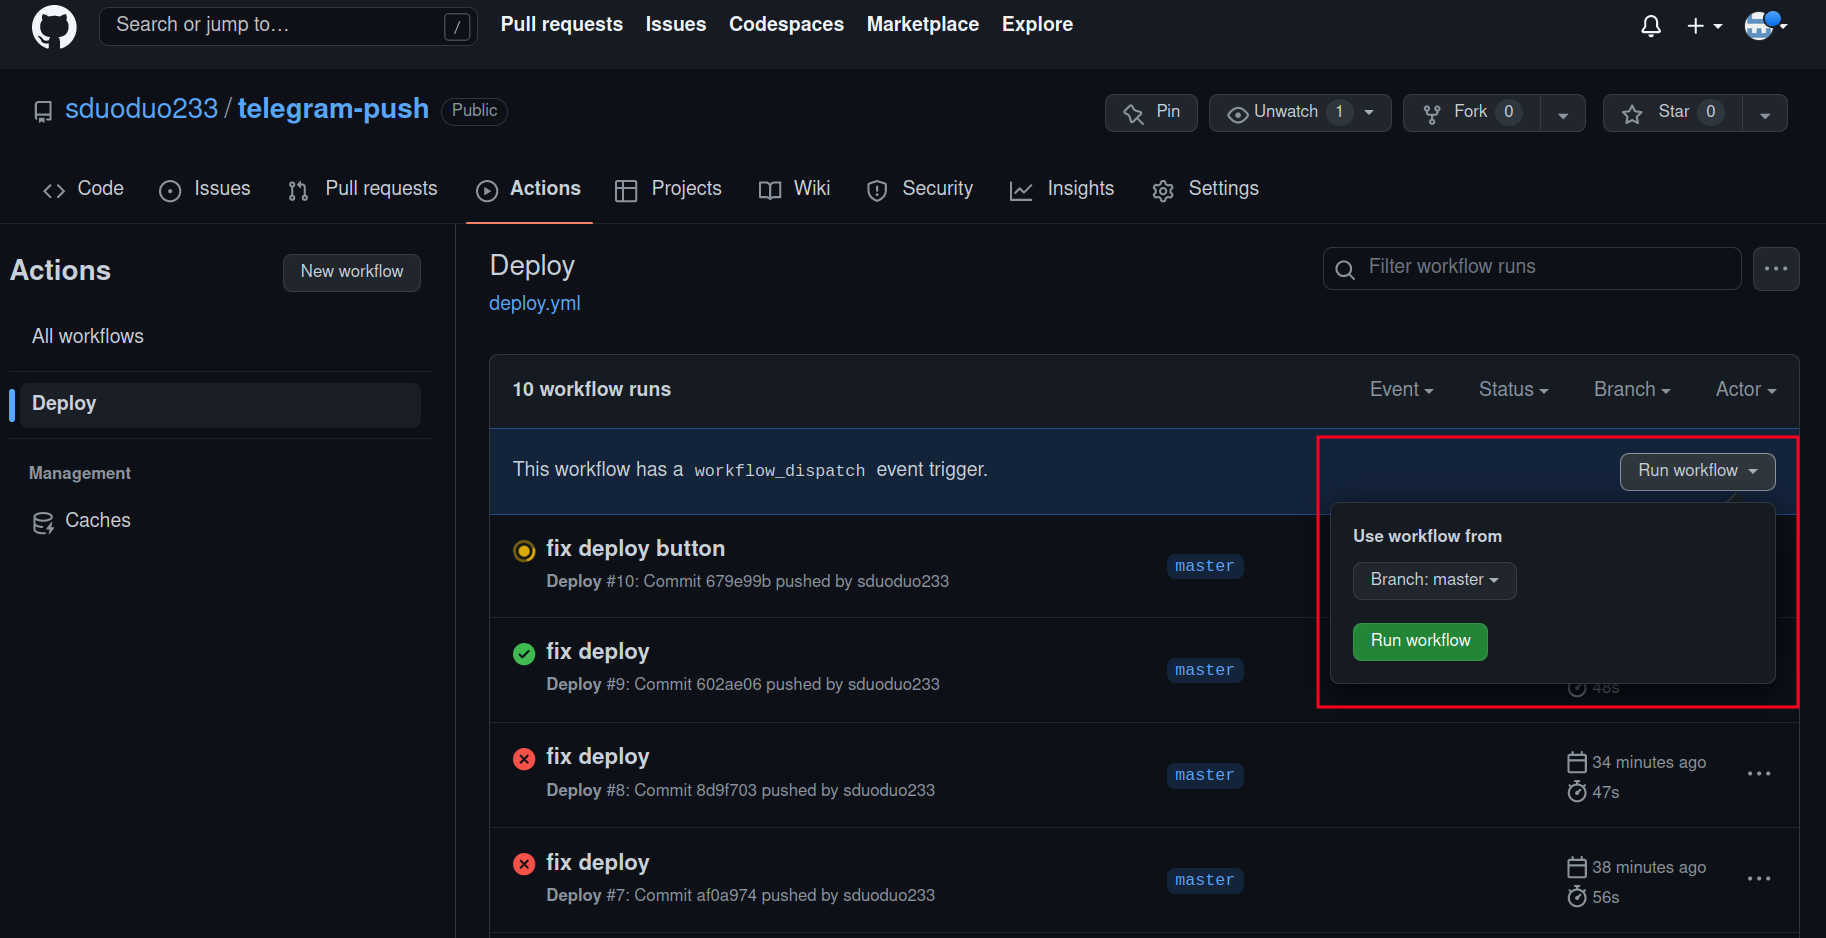Star the repository
1826x938 pixels.
(x=1672, y=113)
